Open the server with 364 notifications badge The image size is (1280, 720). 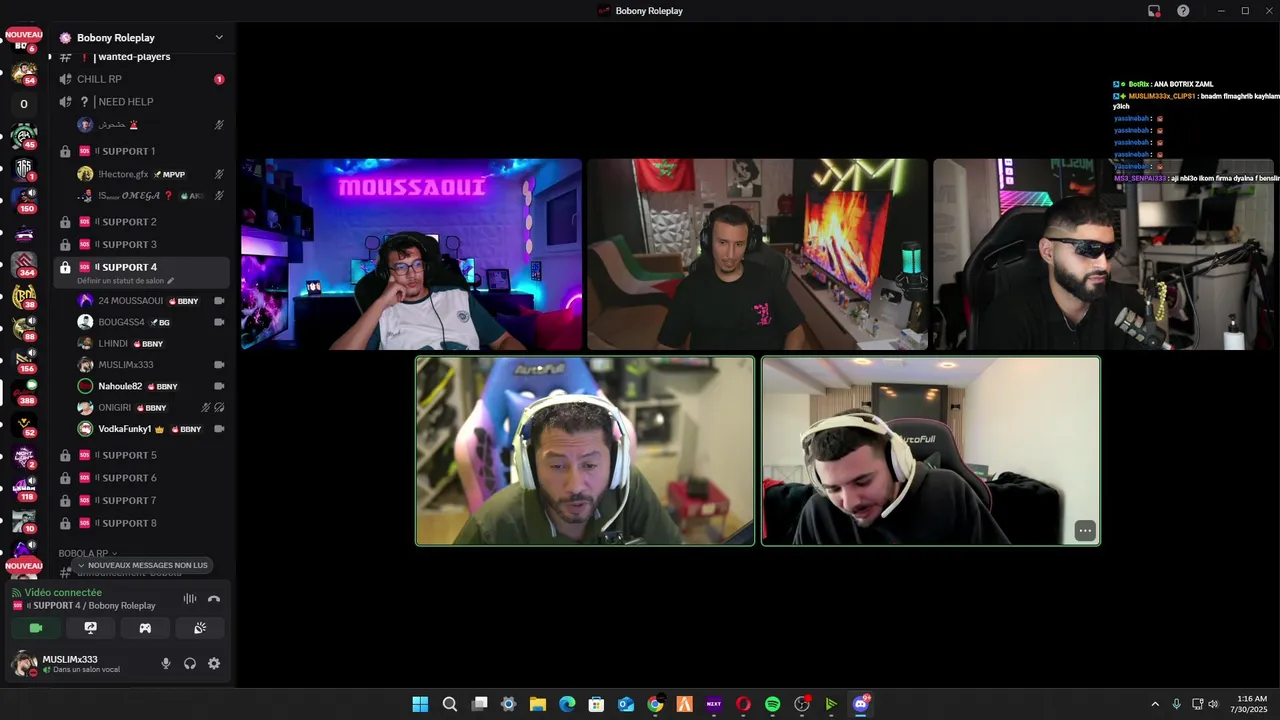(24, 264)
